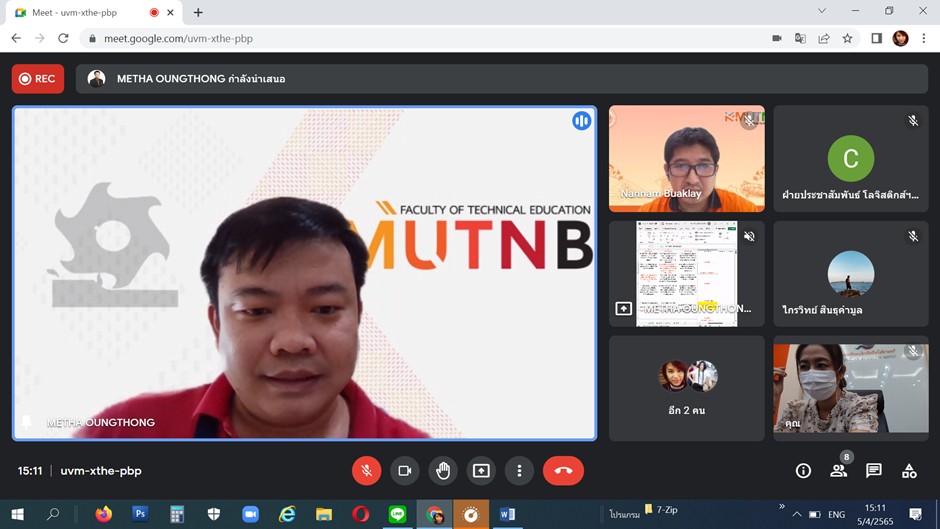Unmute the microphone in Meet
This screenshot has width=940, height=529.
coord(366,471)
